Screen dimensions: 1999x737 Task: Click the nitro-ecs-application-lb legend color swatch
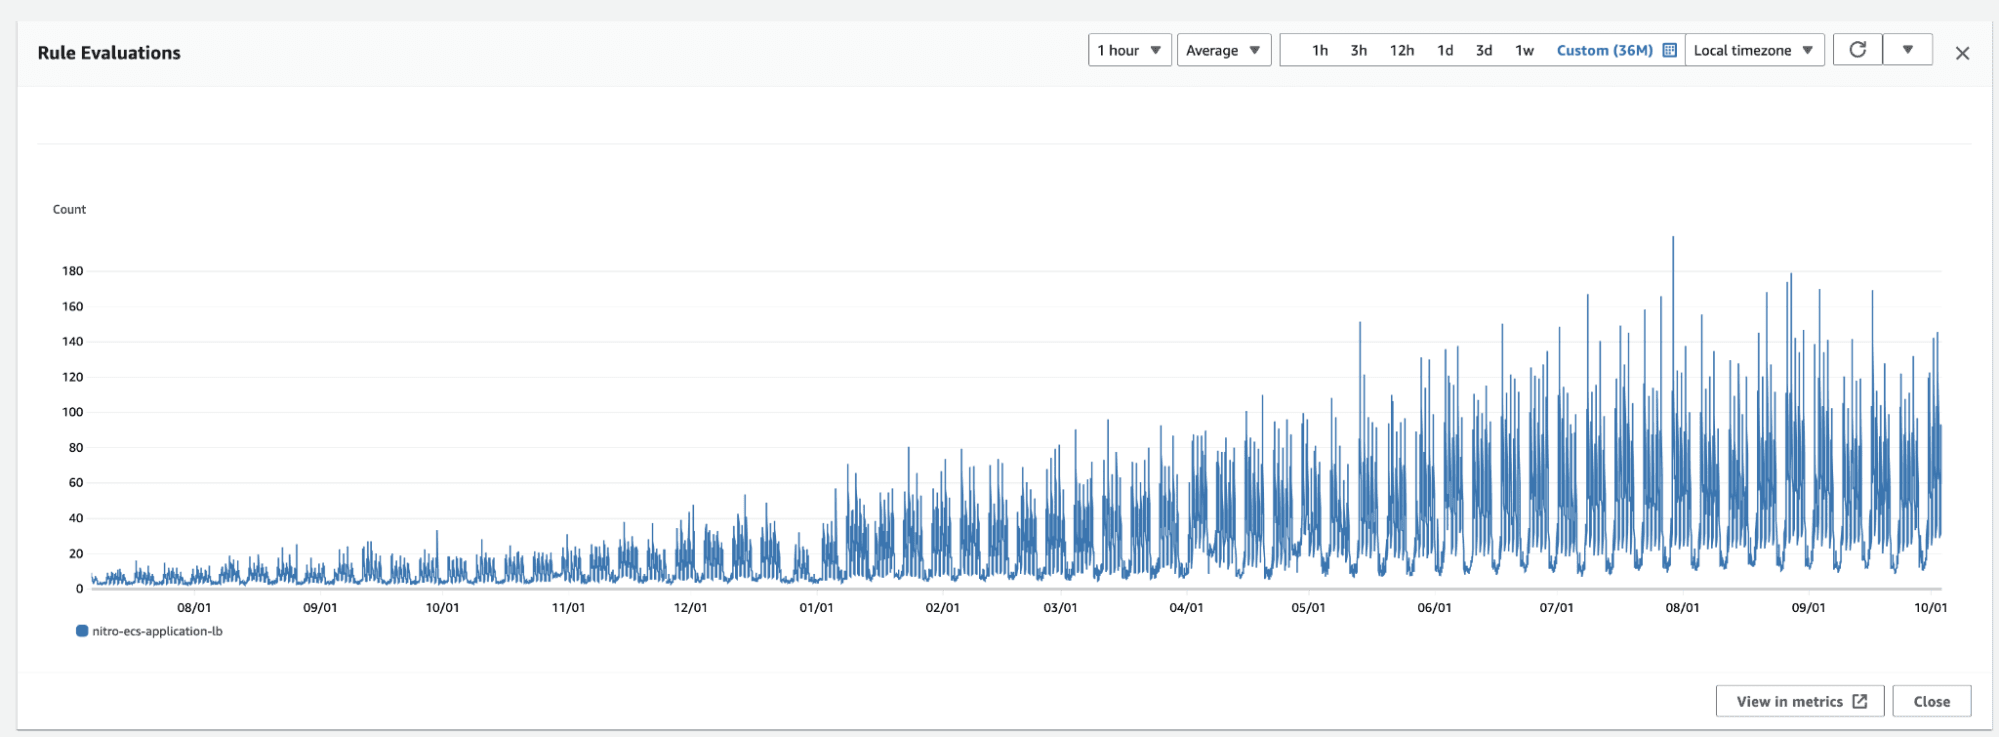[x=82, y=631]
